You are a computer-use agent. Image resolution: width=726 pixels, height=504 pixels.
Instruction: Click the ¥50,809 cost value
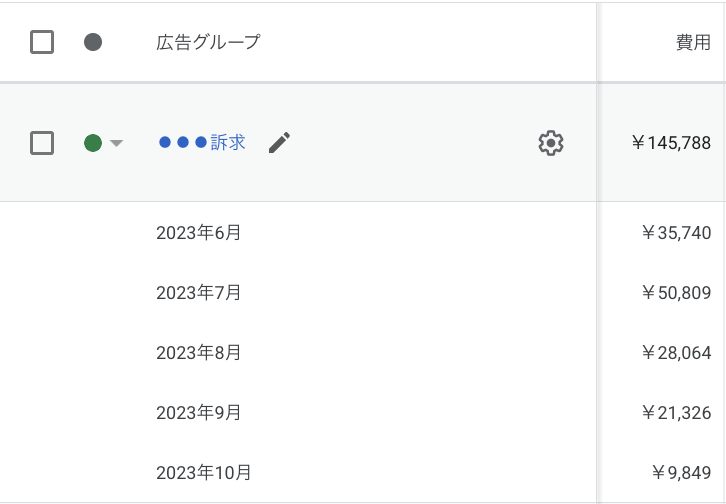tap(676, 293)
